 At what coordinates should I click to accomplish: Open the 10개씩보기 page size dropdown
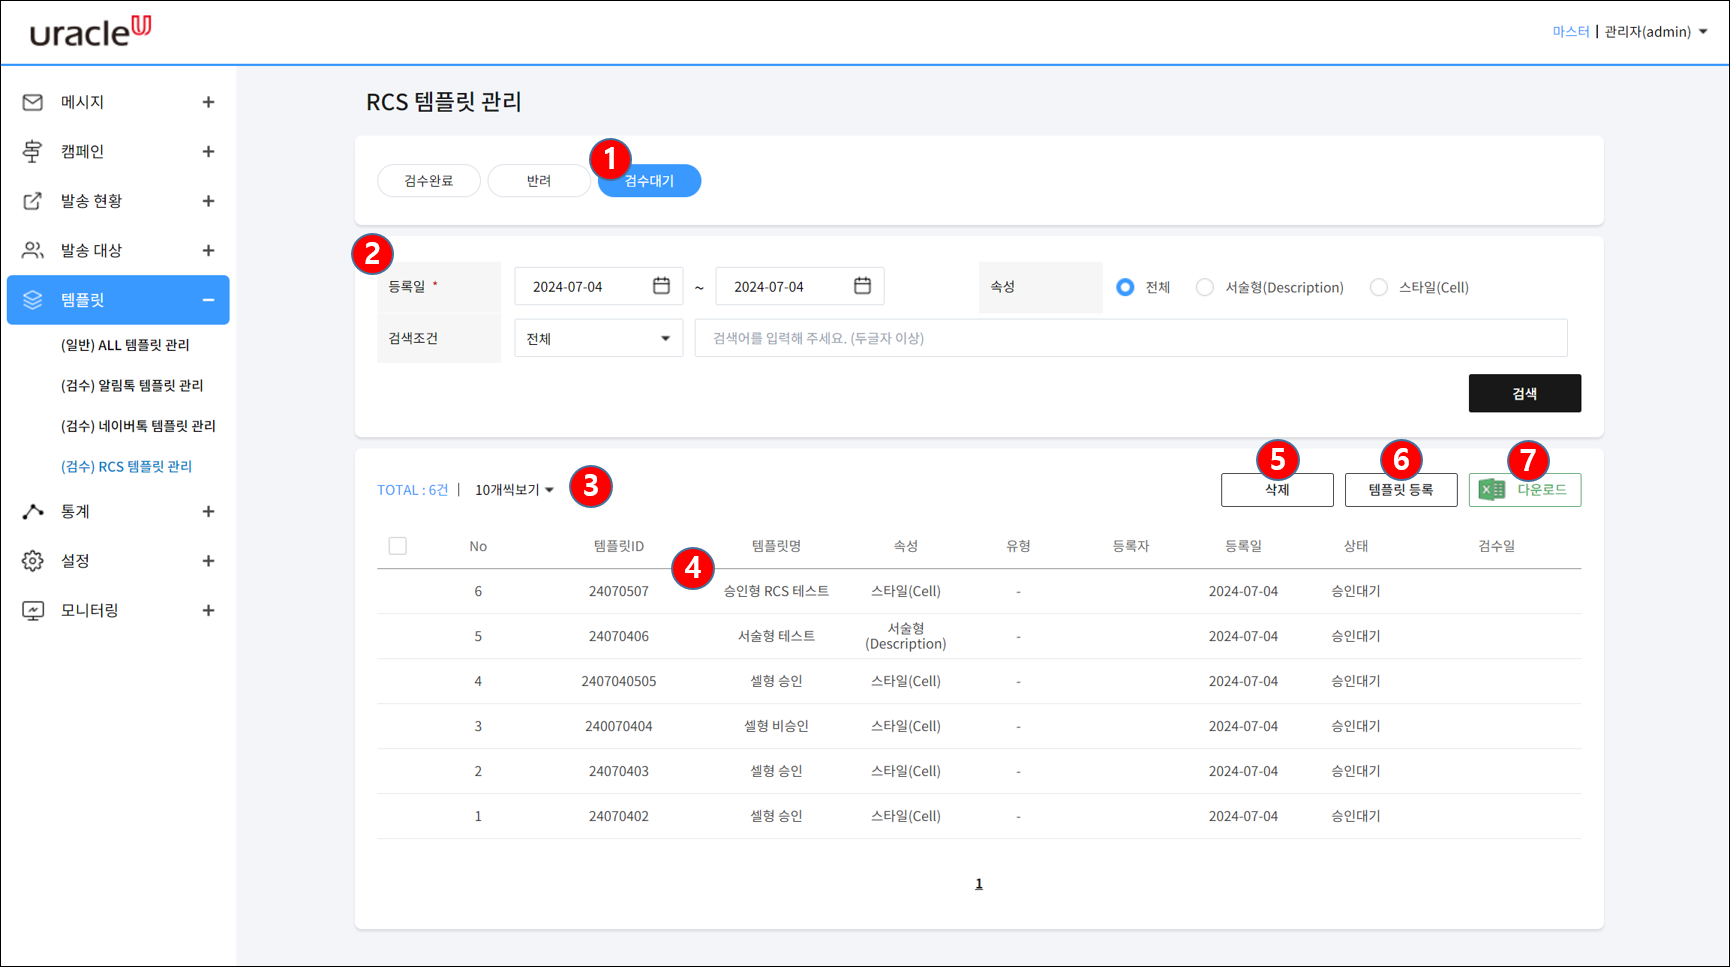point(514,490)
